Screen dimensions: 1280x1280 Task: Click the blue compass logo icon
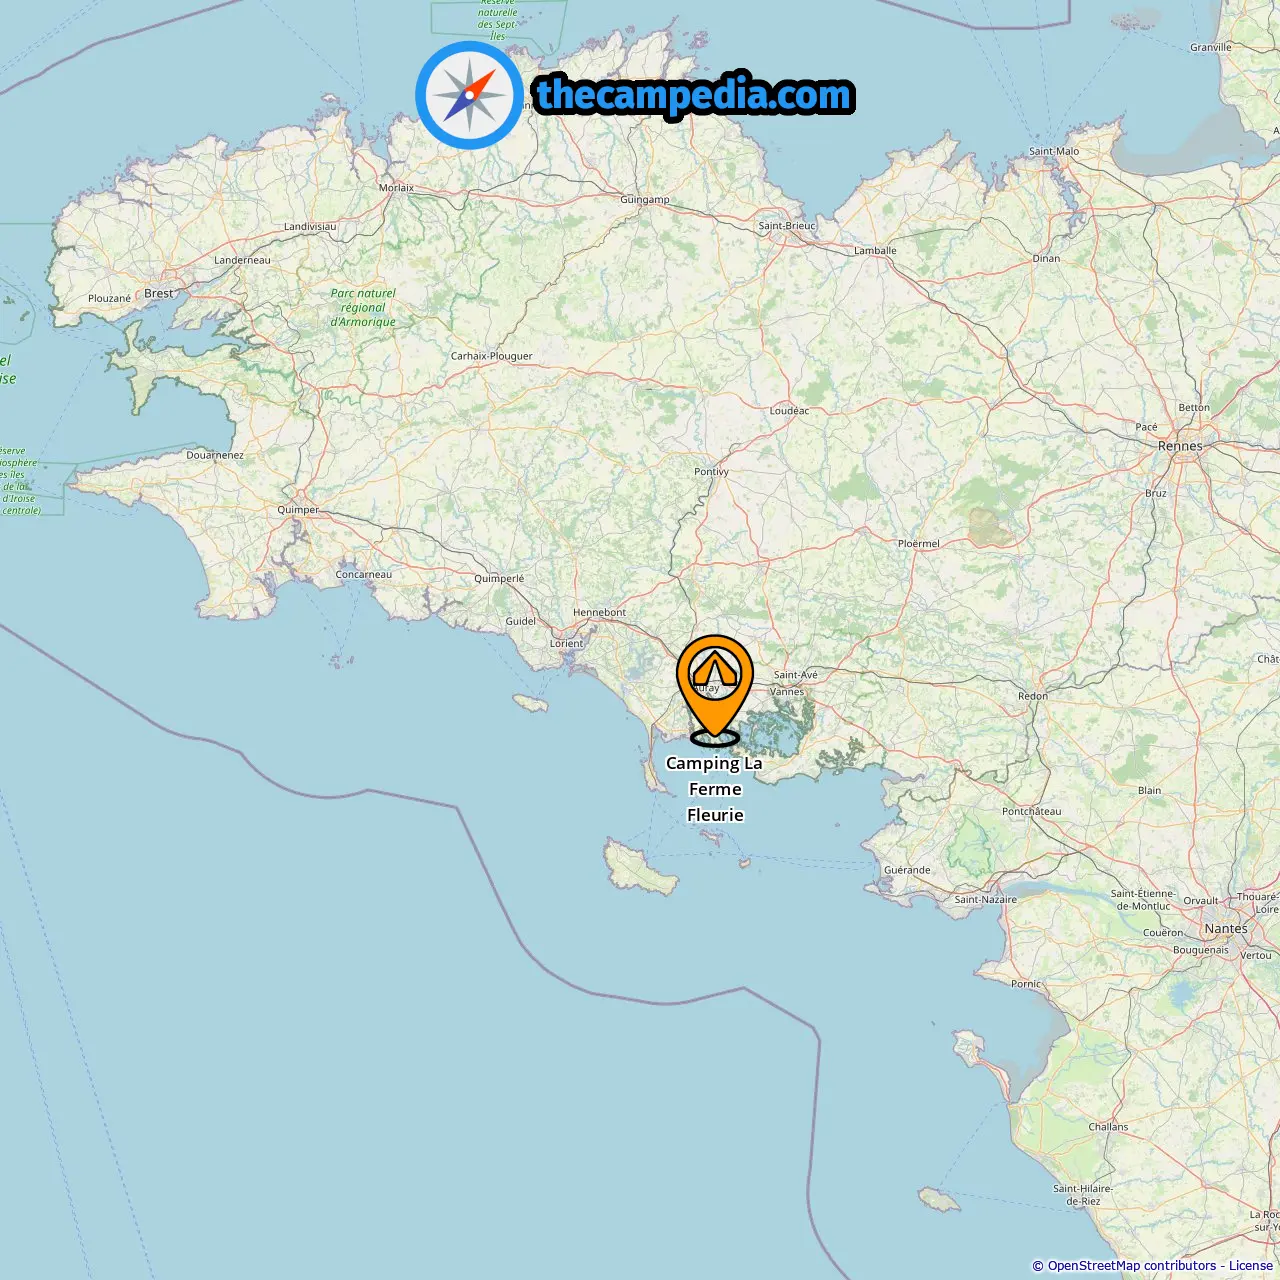[470, 96]
